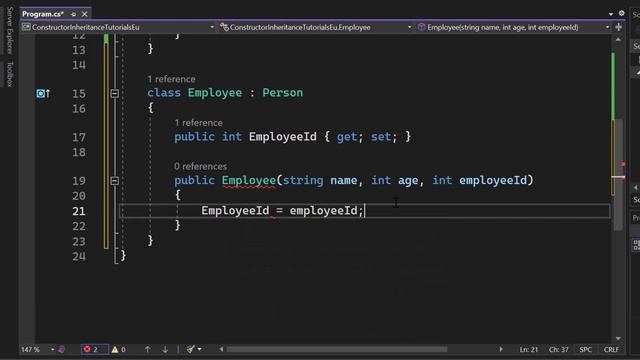Screen dimensions: 640x360
Task: Click line number 19 in the gutter
Action: click(x=79, y=181)
